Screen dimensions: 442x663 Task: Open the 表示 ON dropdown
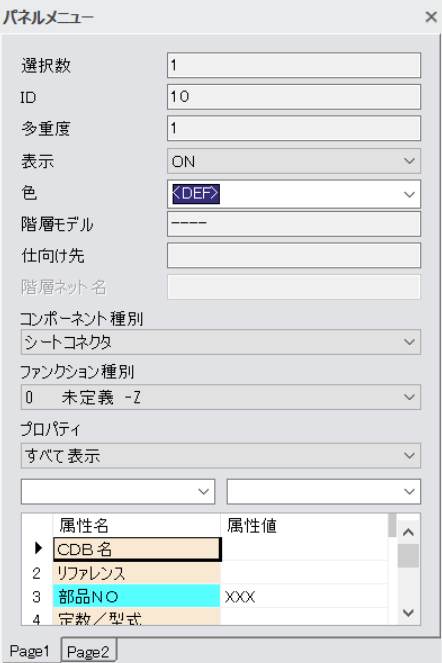pos(294,161)
